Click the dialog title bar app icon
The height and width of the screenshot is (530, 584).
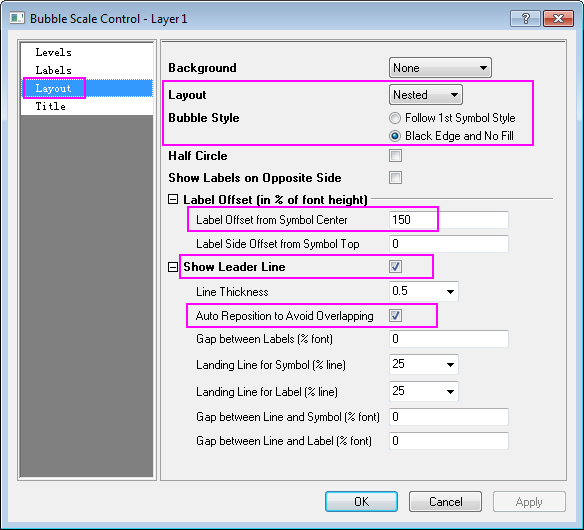tap(17, 18)
